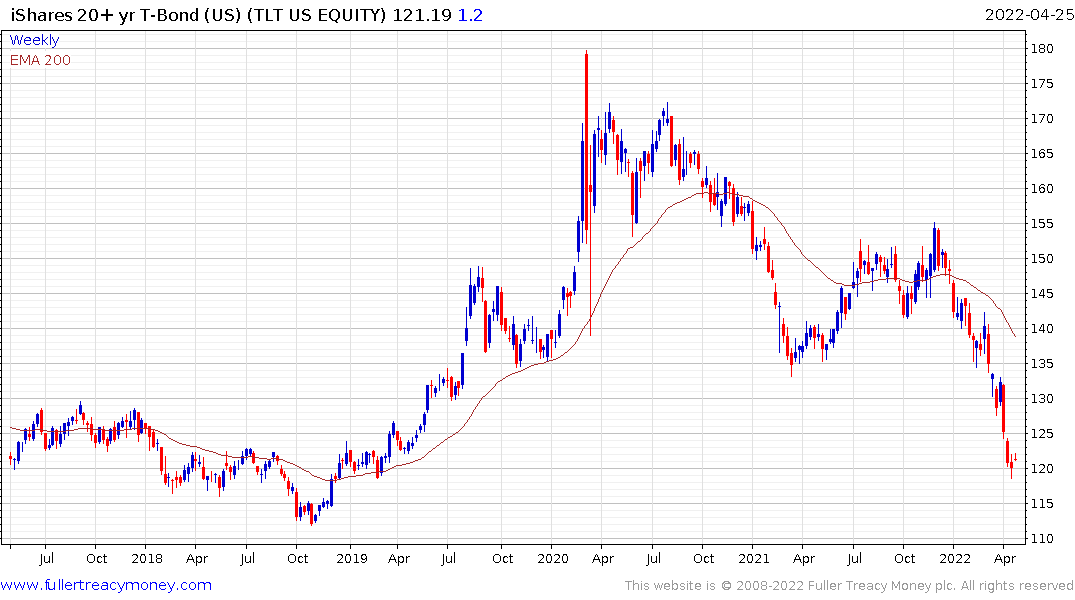Click the 160 price axis label

tap(1042, 189)
